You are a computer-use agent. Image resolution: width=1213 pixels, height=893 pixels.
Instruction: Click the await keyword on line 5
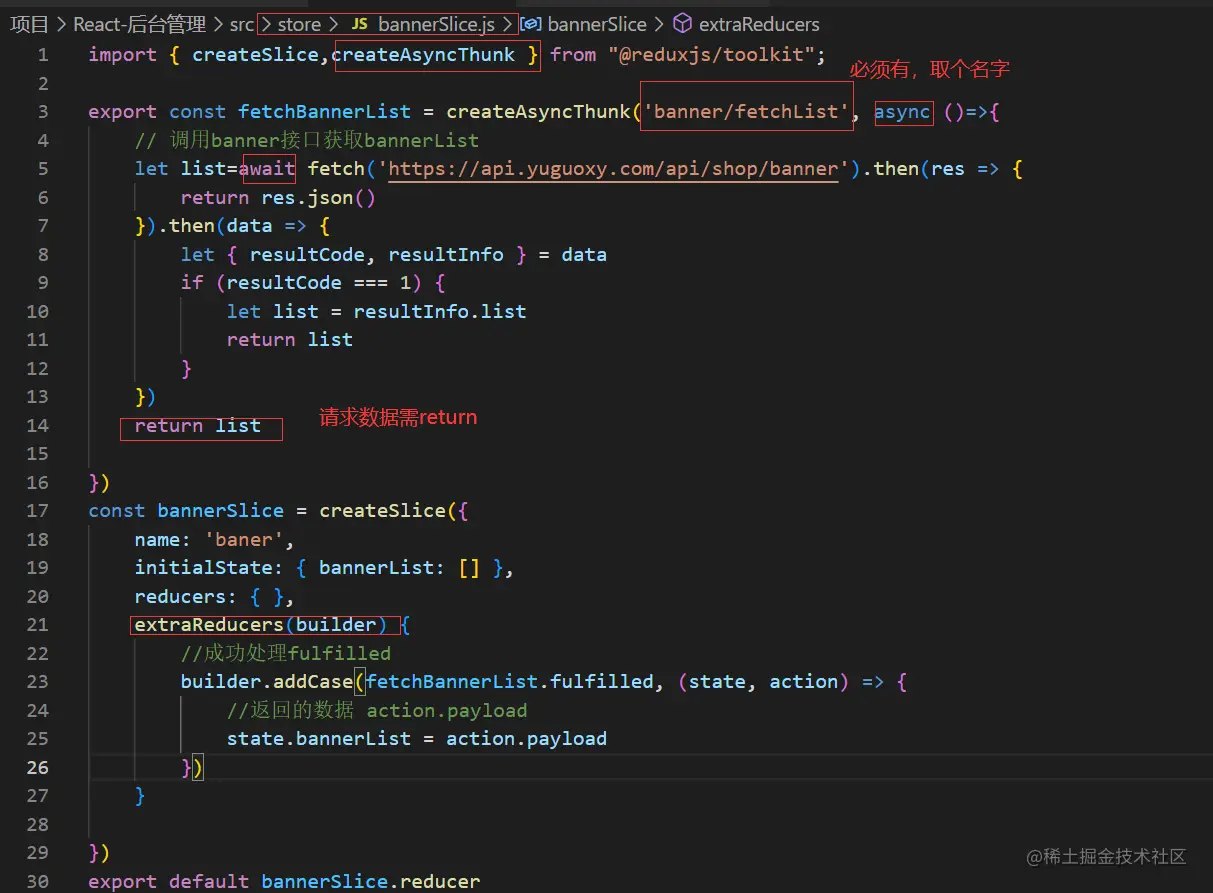pos(267,168)
